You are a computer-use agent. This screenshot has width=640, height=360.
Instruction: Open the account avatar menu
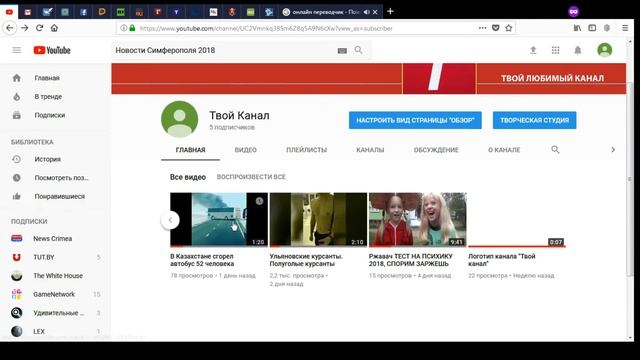pos(604,50)
